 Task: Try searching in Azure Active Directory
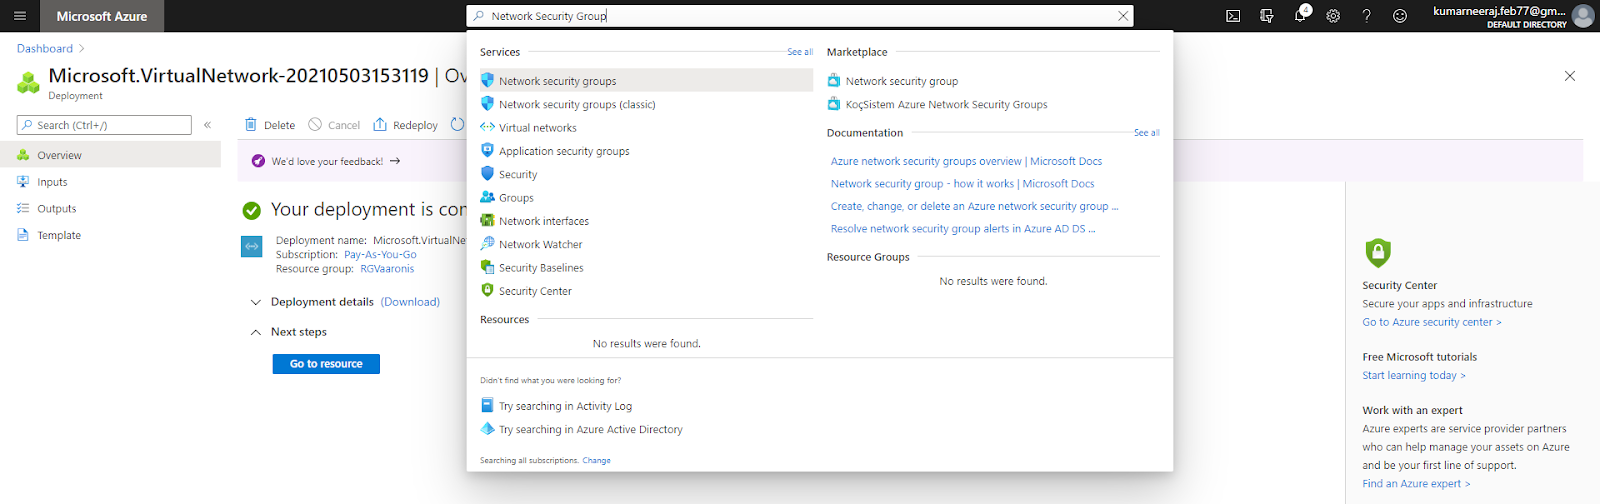coord(590,429)
